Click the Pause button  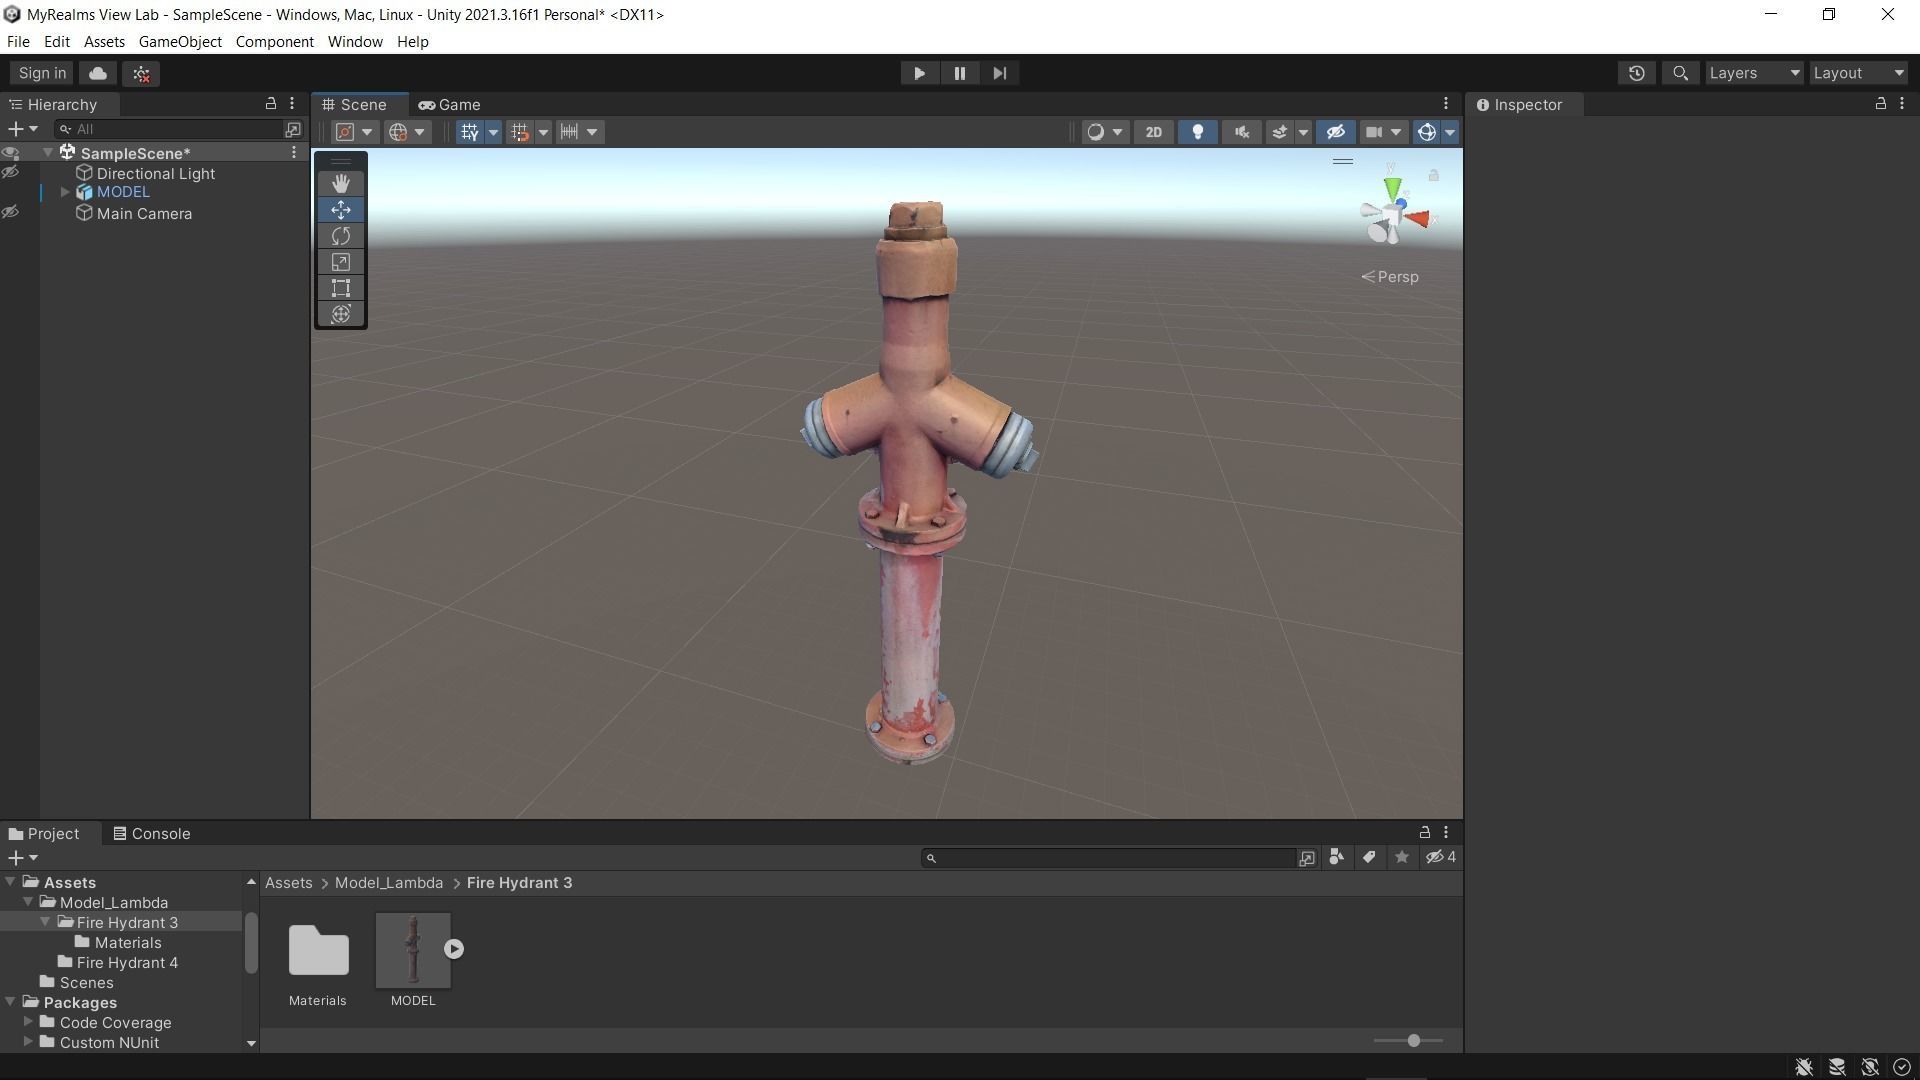[x=960, y=73]
